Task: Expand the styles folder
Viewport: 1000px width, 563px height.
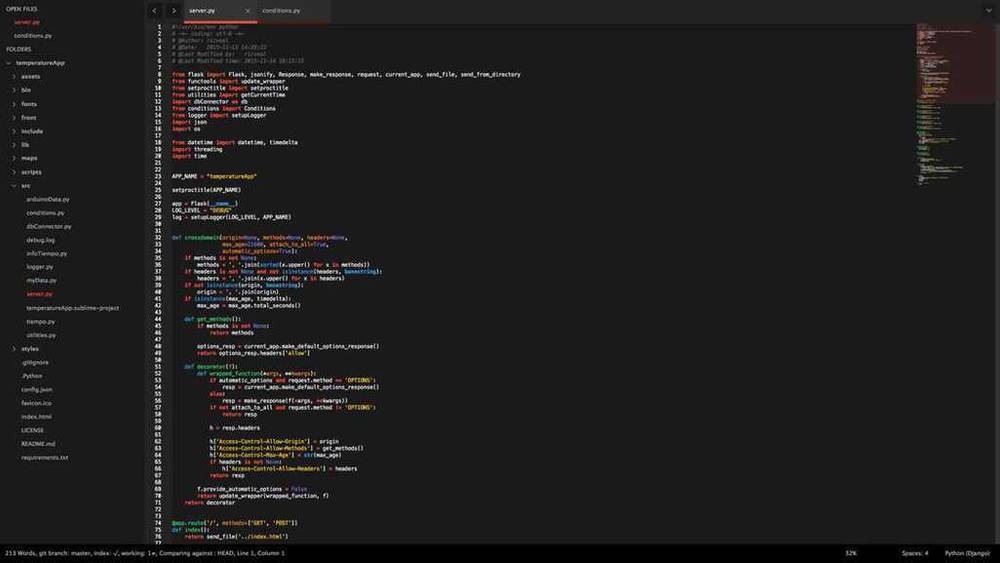Action: (14, 348)
